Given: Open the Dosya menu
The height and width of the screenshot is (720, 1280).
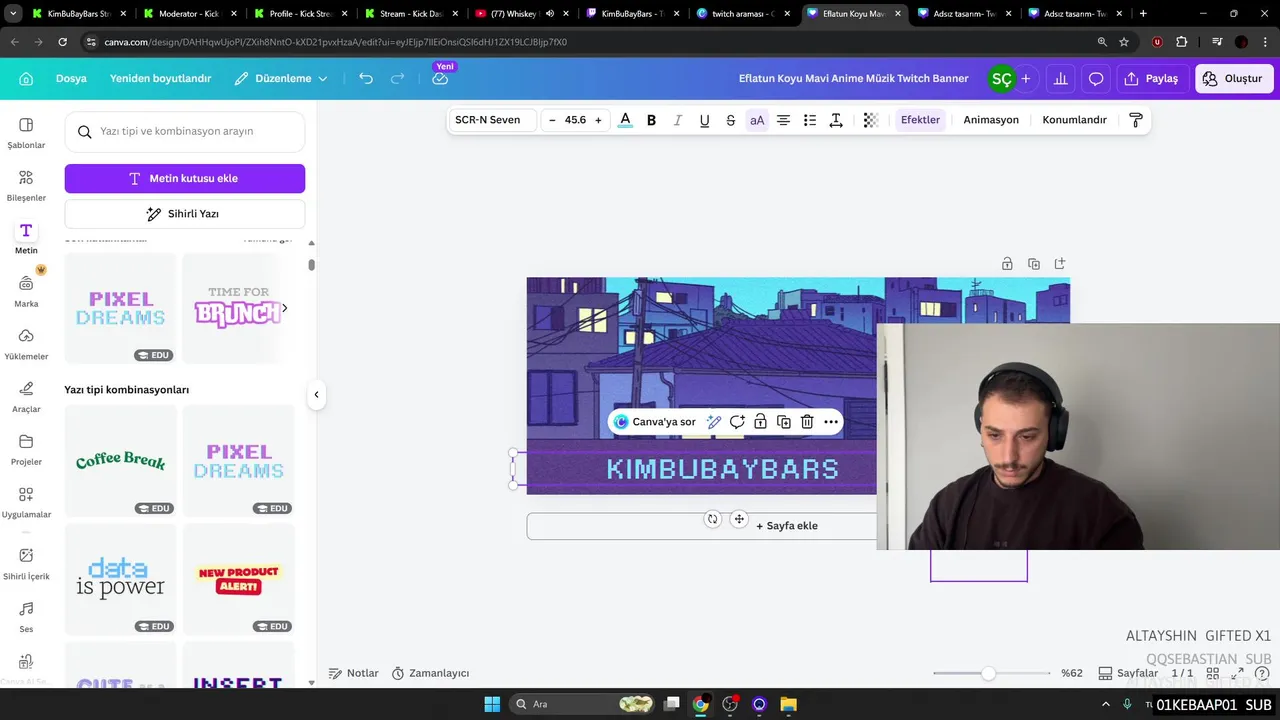Looking at the screenshot, I should [x=71, y=78].
